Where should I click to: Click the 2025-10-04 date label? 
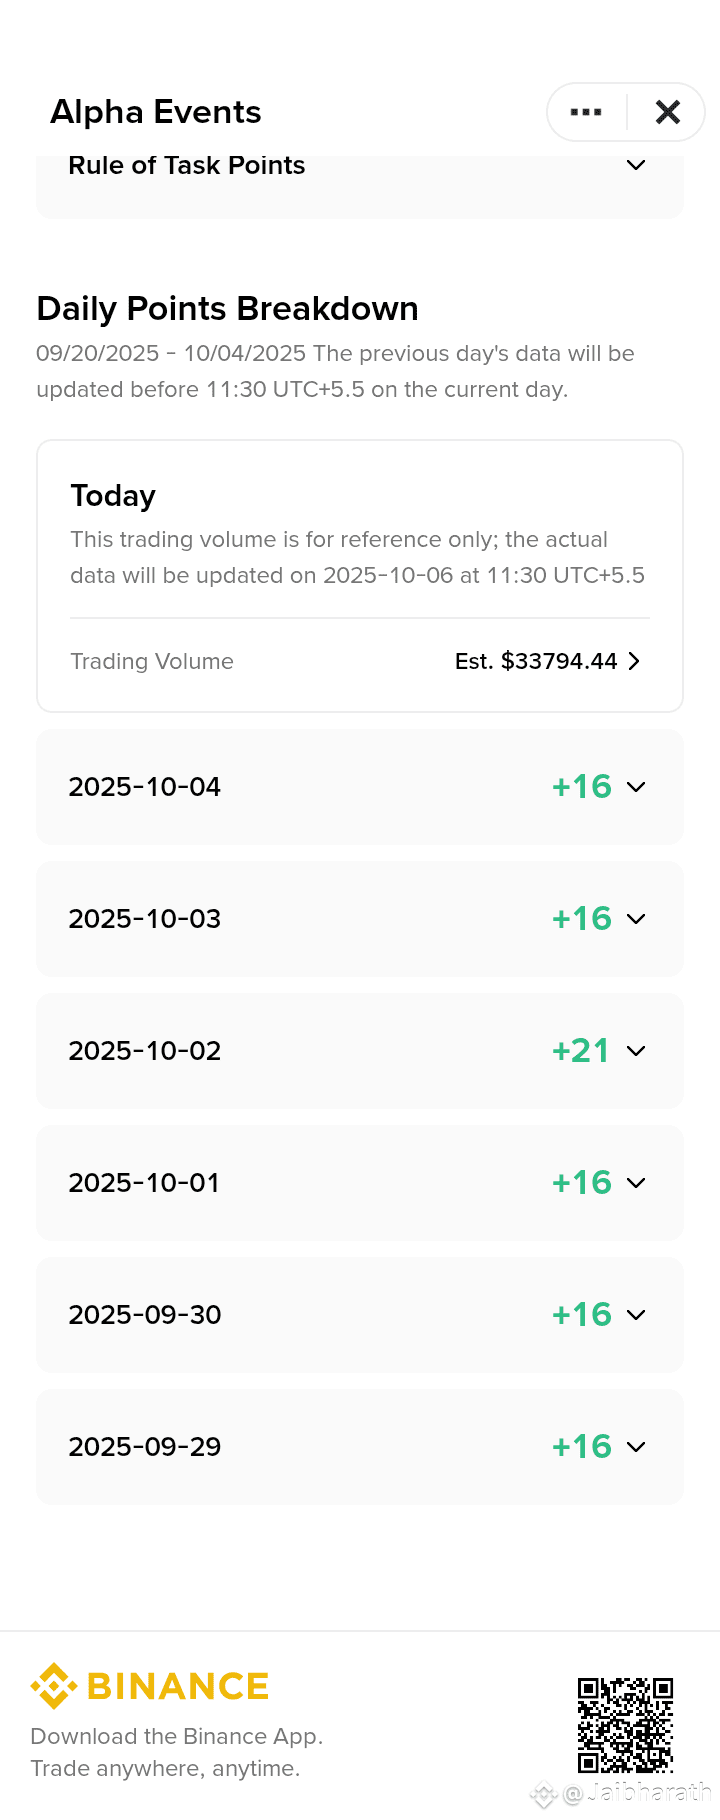[x=145, y=787]
